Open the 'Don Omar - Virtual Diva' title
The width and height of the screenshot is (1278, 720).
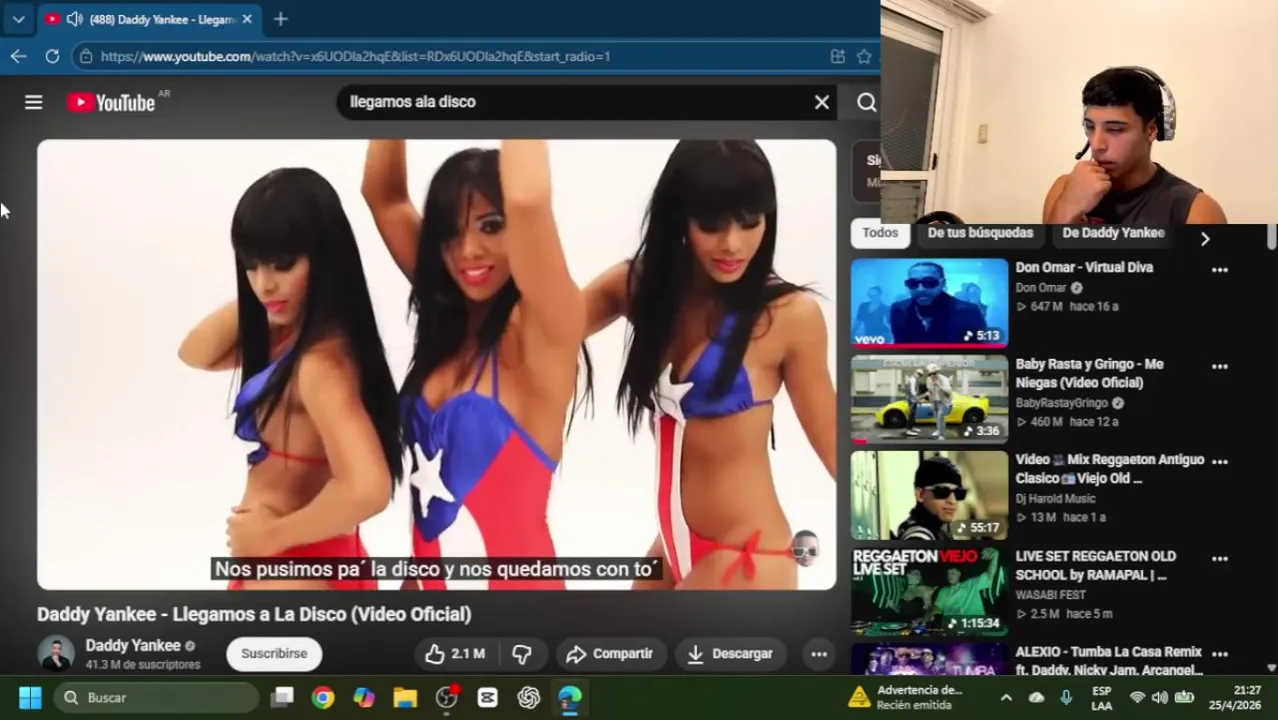click(x=1084, y=268)
